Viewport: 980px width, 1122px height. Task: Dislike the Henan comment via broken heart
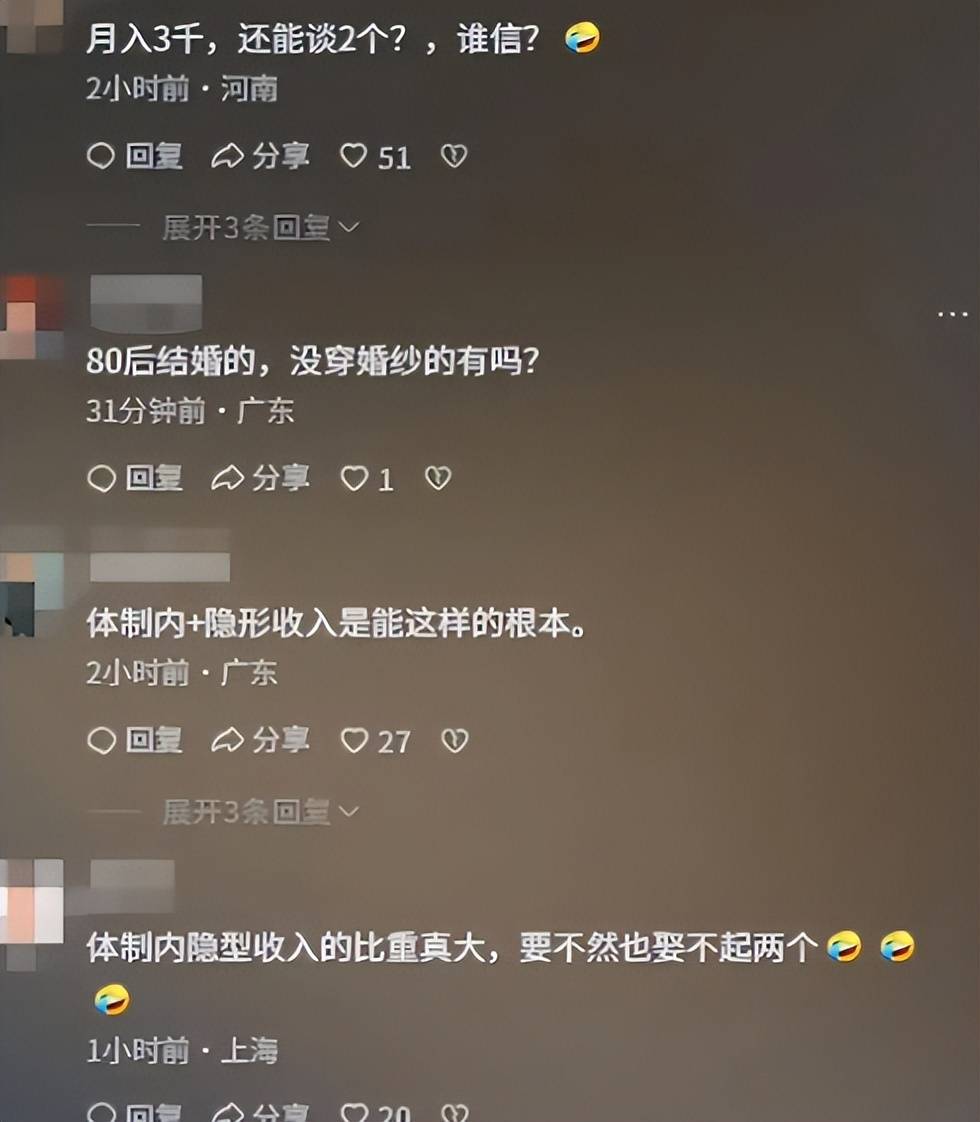point(454,156)
